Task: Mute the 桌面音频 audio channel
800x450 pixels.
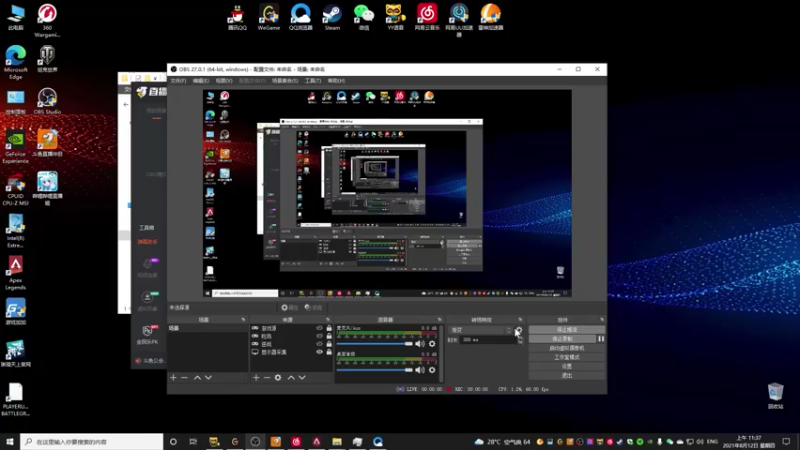Action: point(420,370)
